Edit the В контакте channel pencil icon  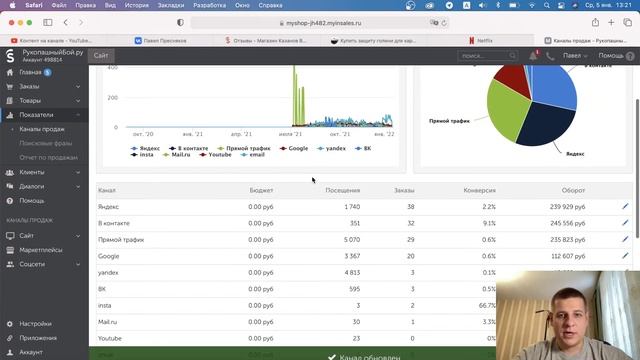[x=625, y=223]
